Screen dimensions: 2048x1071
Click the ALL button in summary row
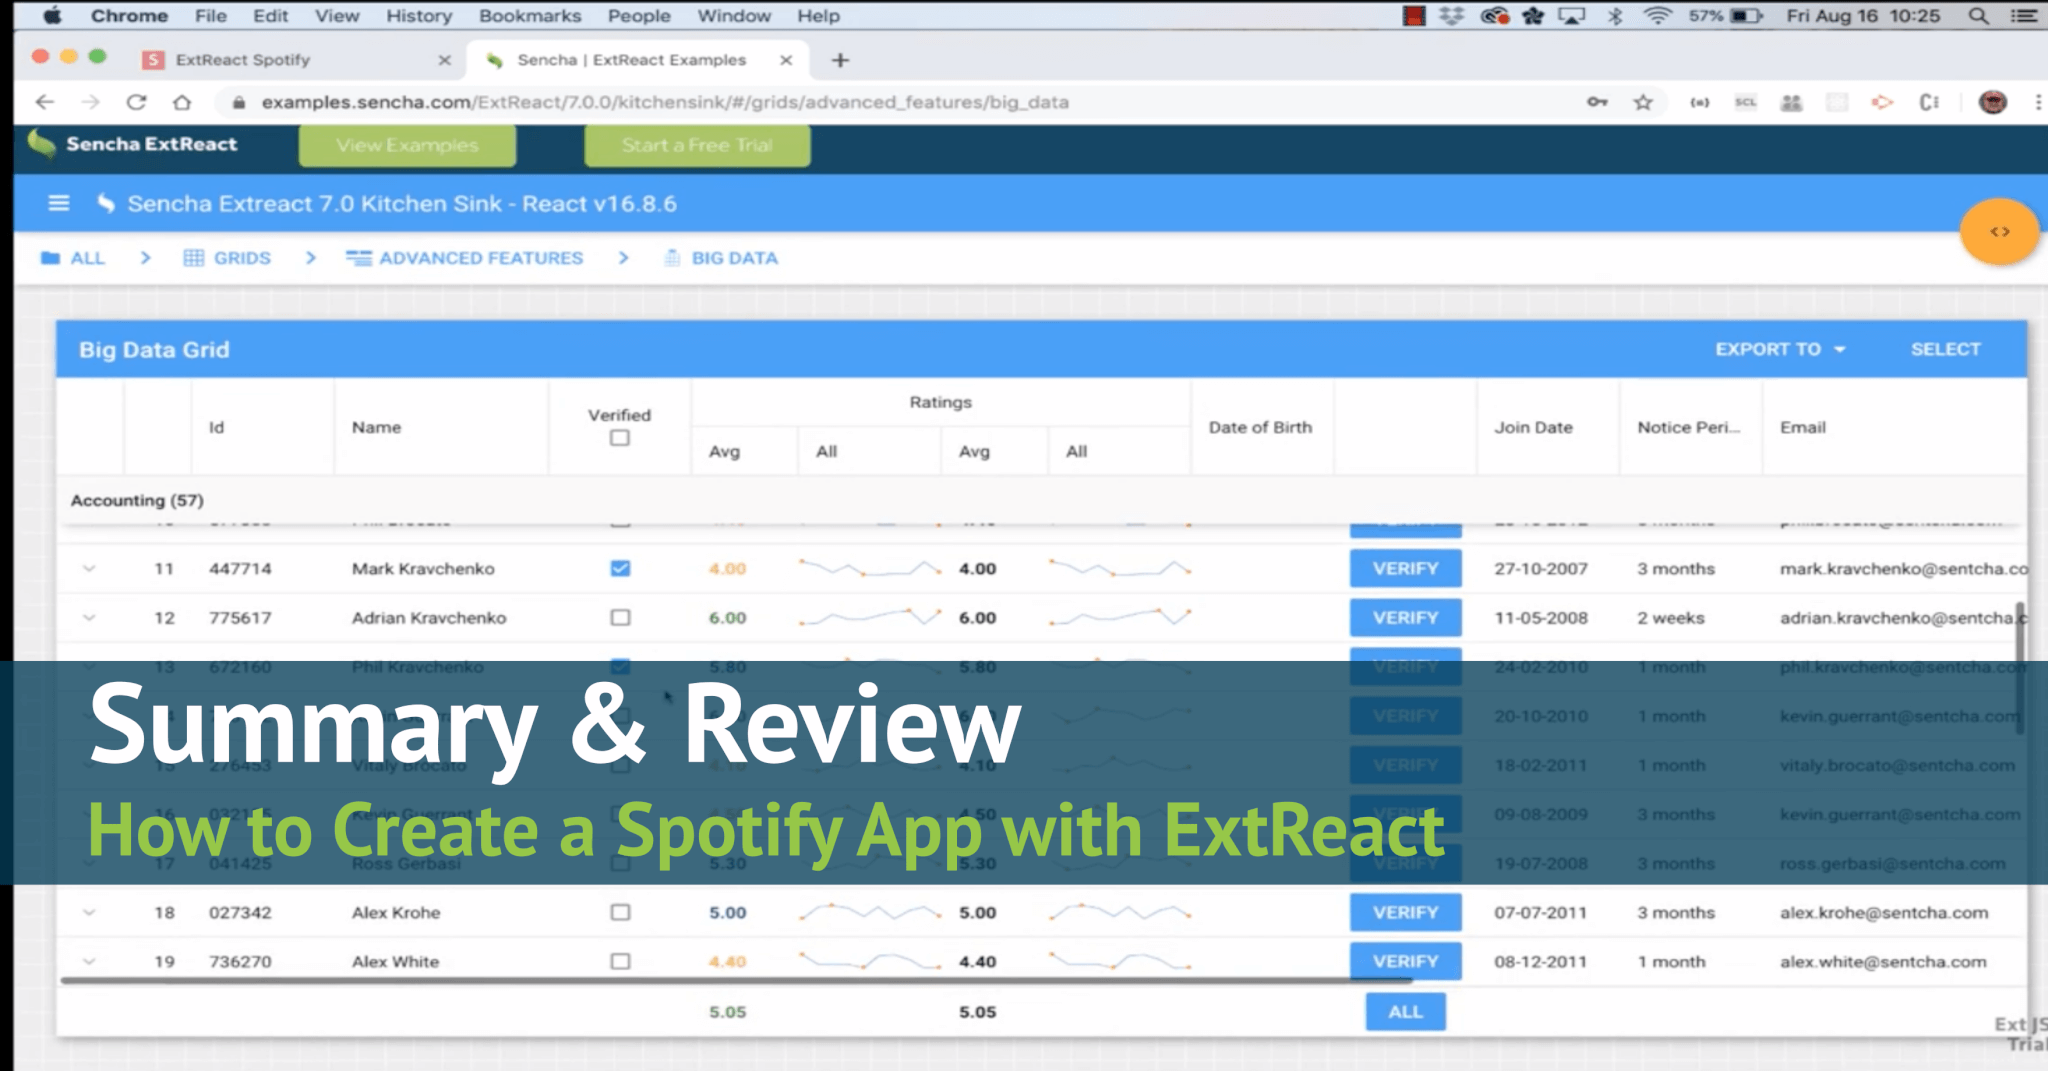pos(1405,1011)
